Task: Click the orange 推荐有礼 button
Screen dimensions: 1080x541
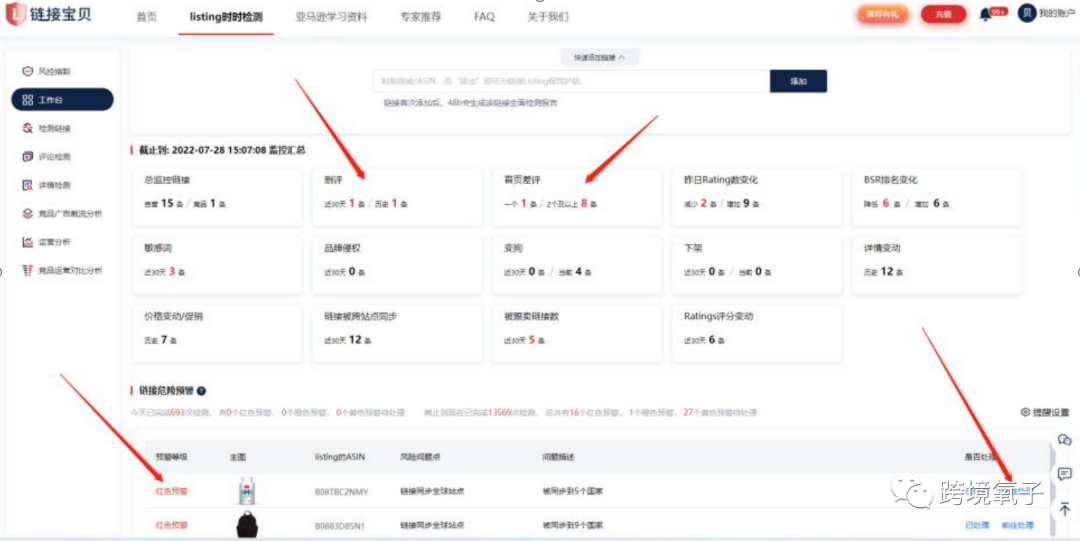Action: click(x=882, y=14)
